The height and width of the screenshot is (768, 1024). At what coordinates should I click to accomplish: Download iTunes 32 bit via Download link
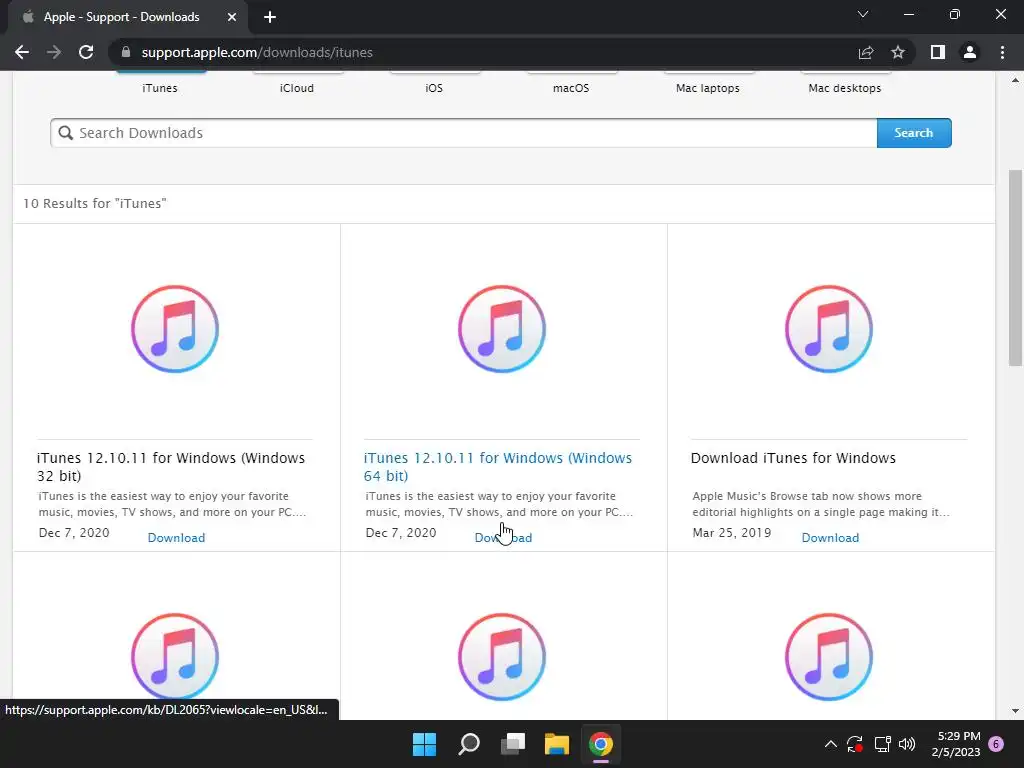pyautogui.click(x=176, y=537)
